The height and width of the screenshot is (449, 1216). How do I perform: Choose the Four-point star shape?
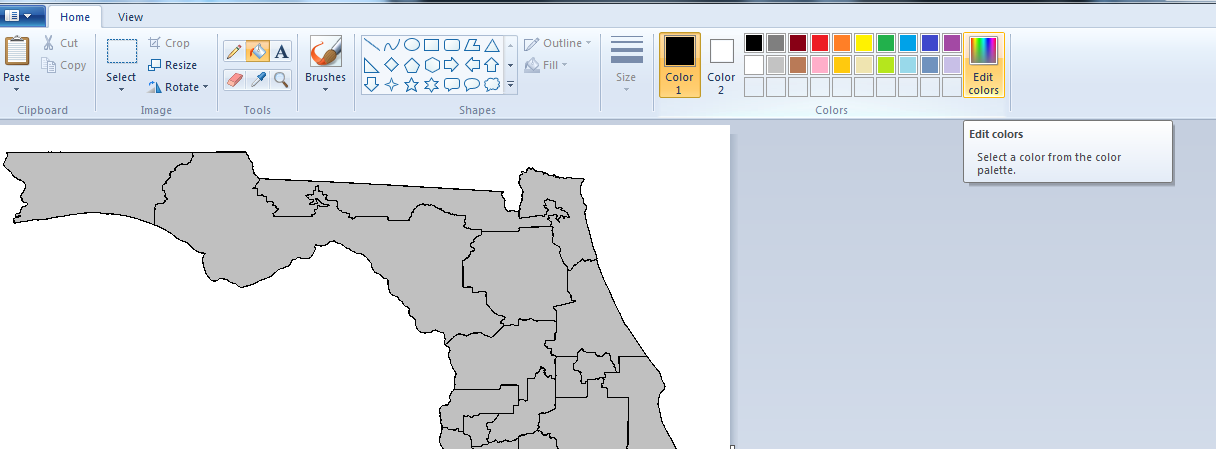[x=391, y=85]
